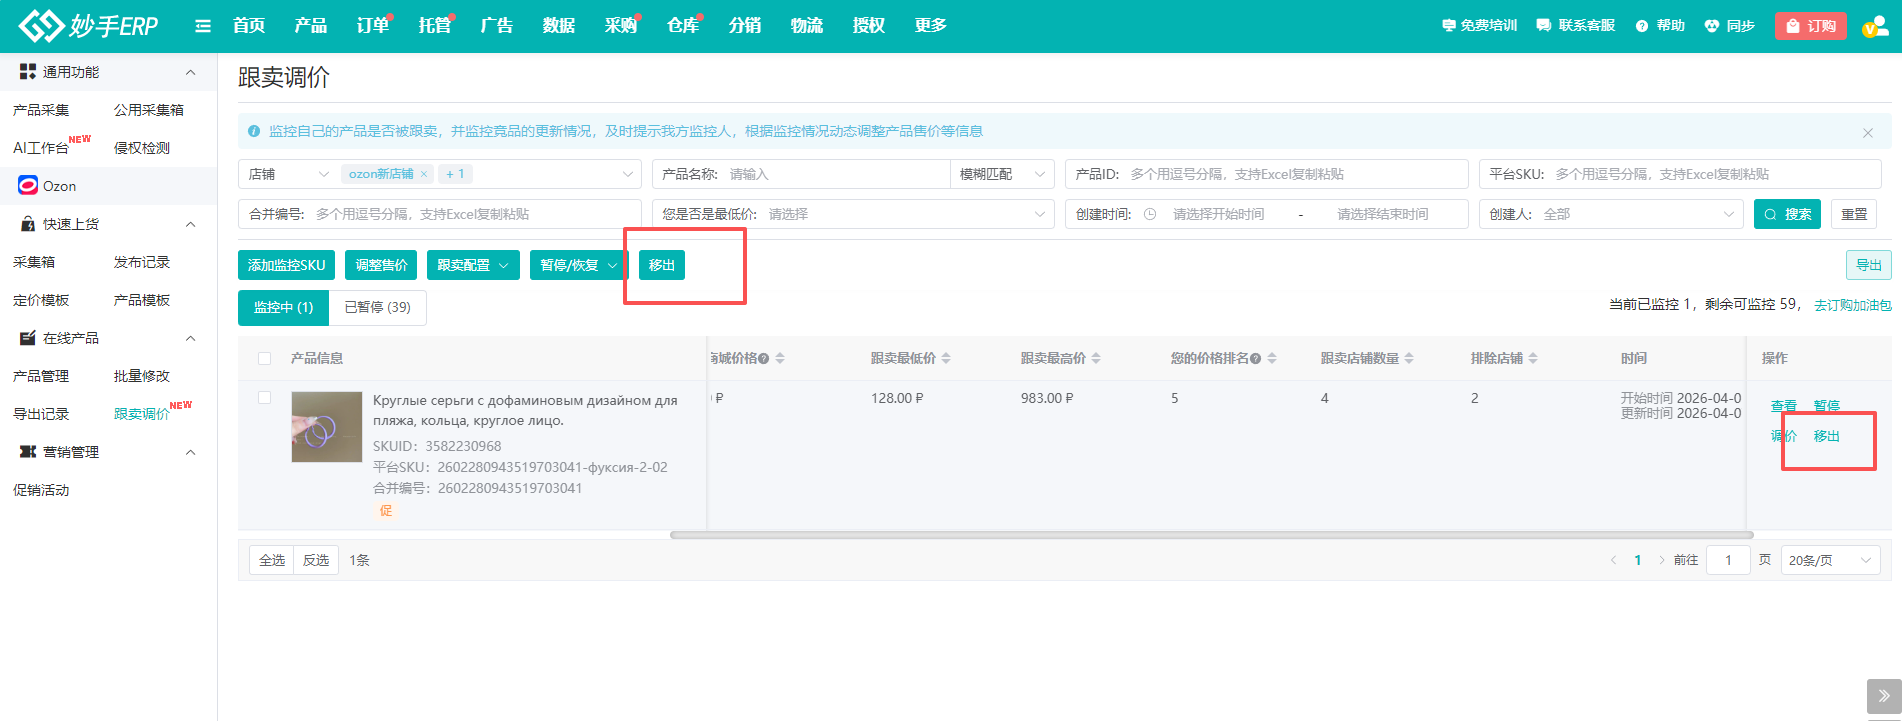Click the horizontal table scrollbar
This screenshot has height=721, width=1902.
(1211, 535)
